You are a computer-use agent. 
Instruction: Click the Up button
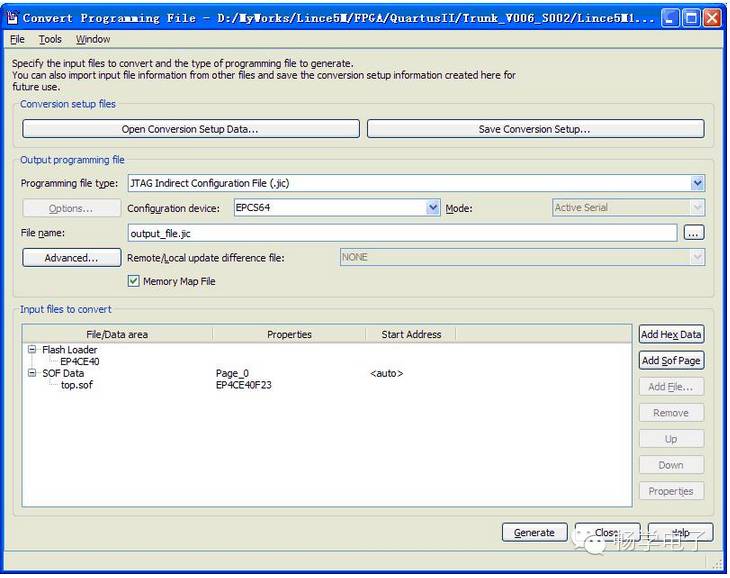[671, 438]
